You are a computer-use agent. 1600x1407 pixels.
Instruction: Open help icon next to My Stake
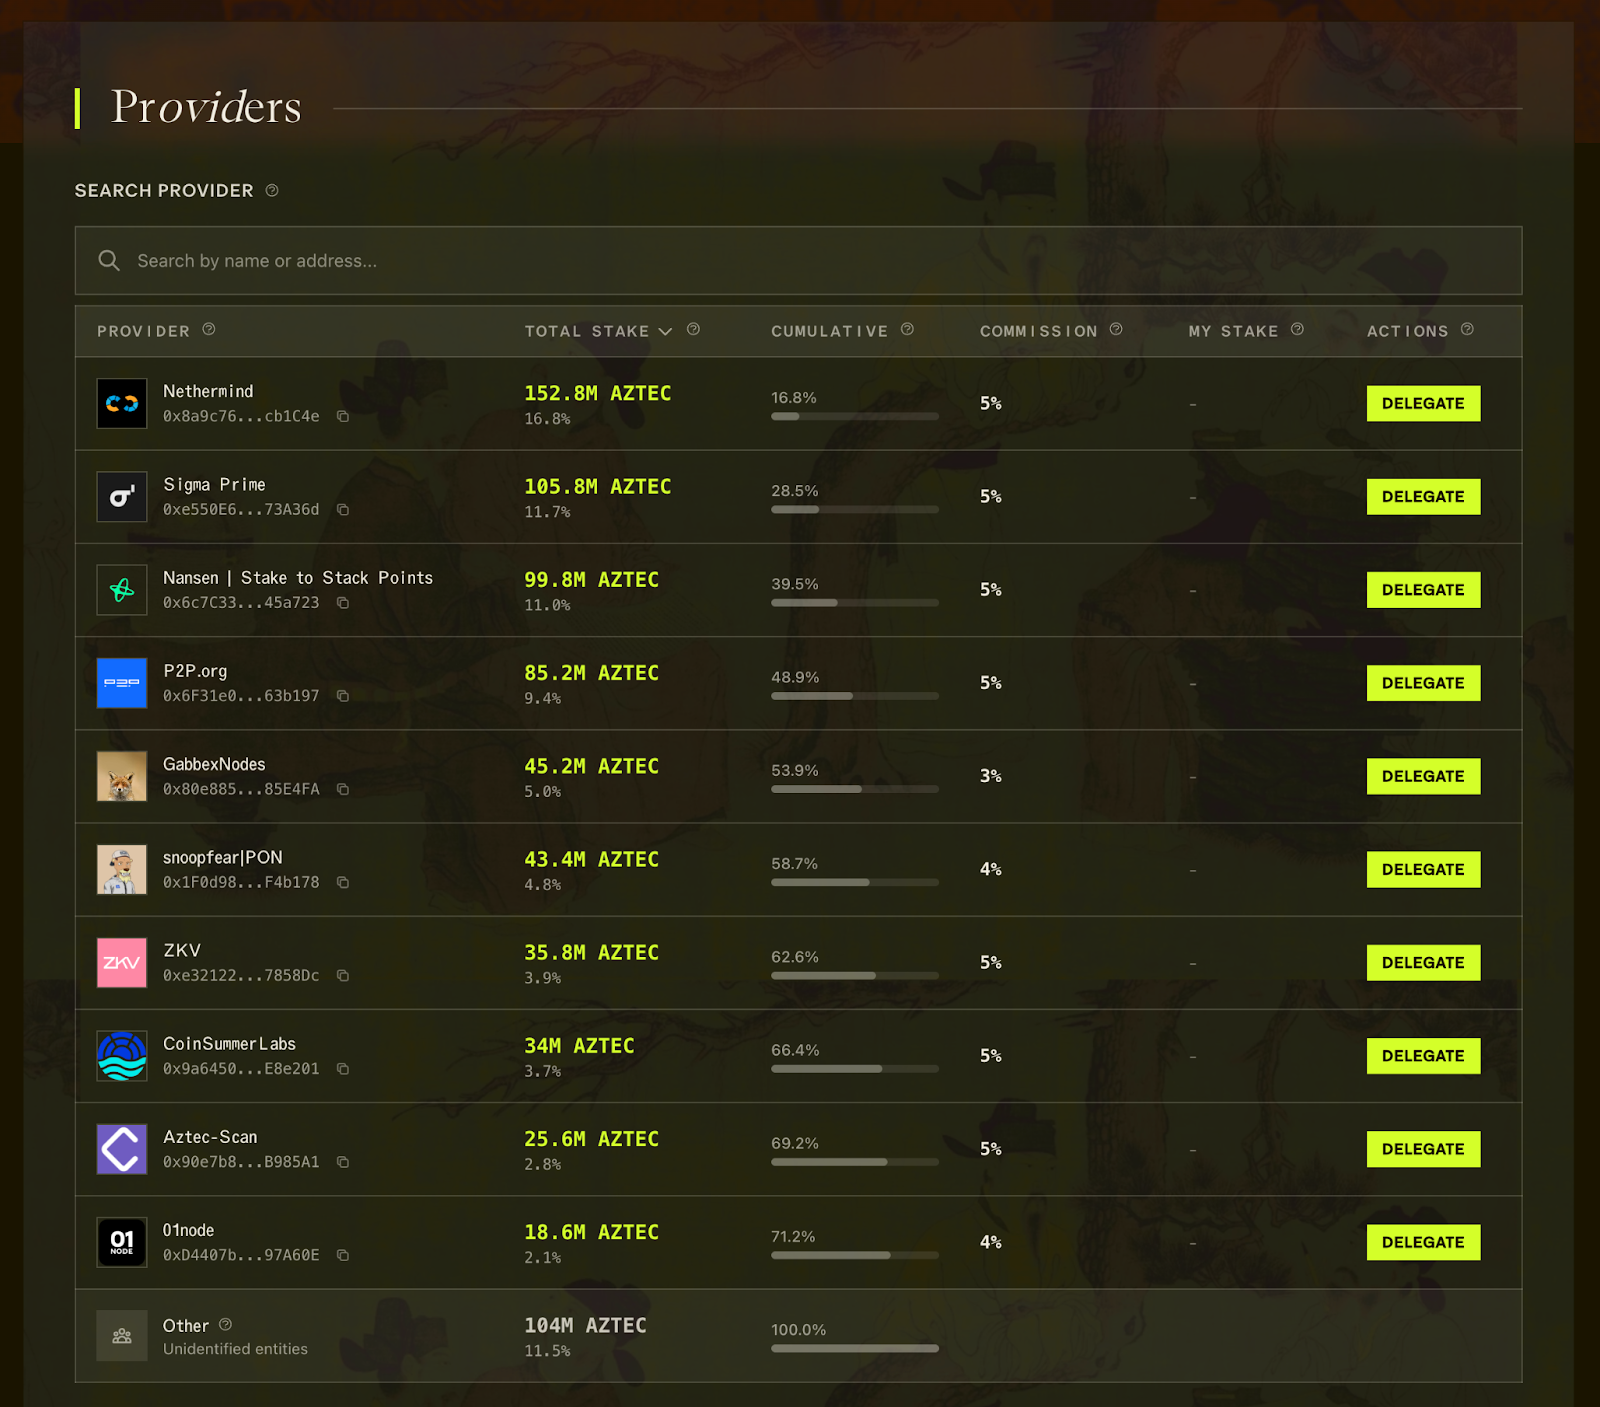[1297, 329]
